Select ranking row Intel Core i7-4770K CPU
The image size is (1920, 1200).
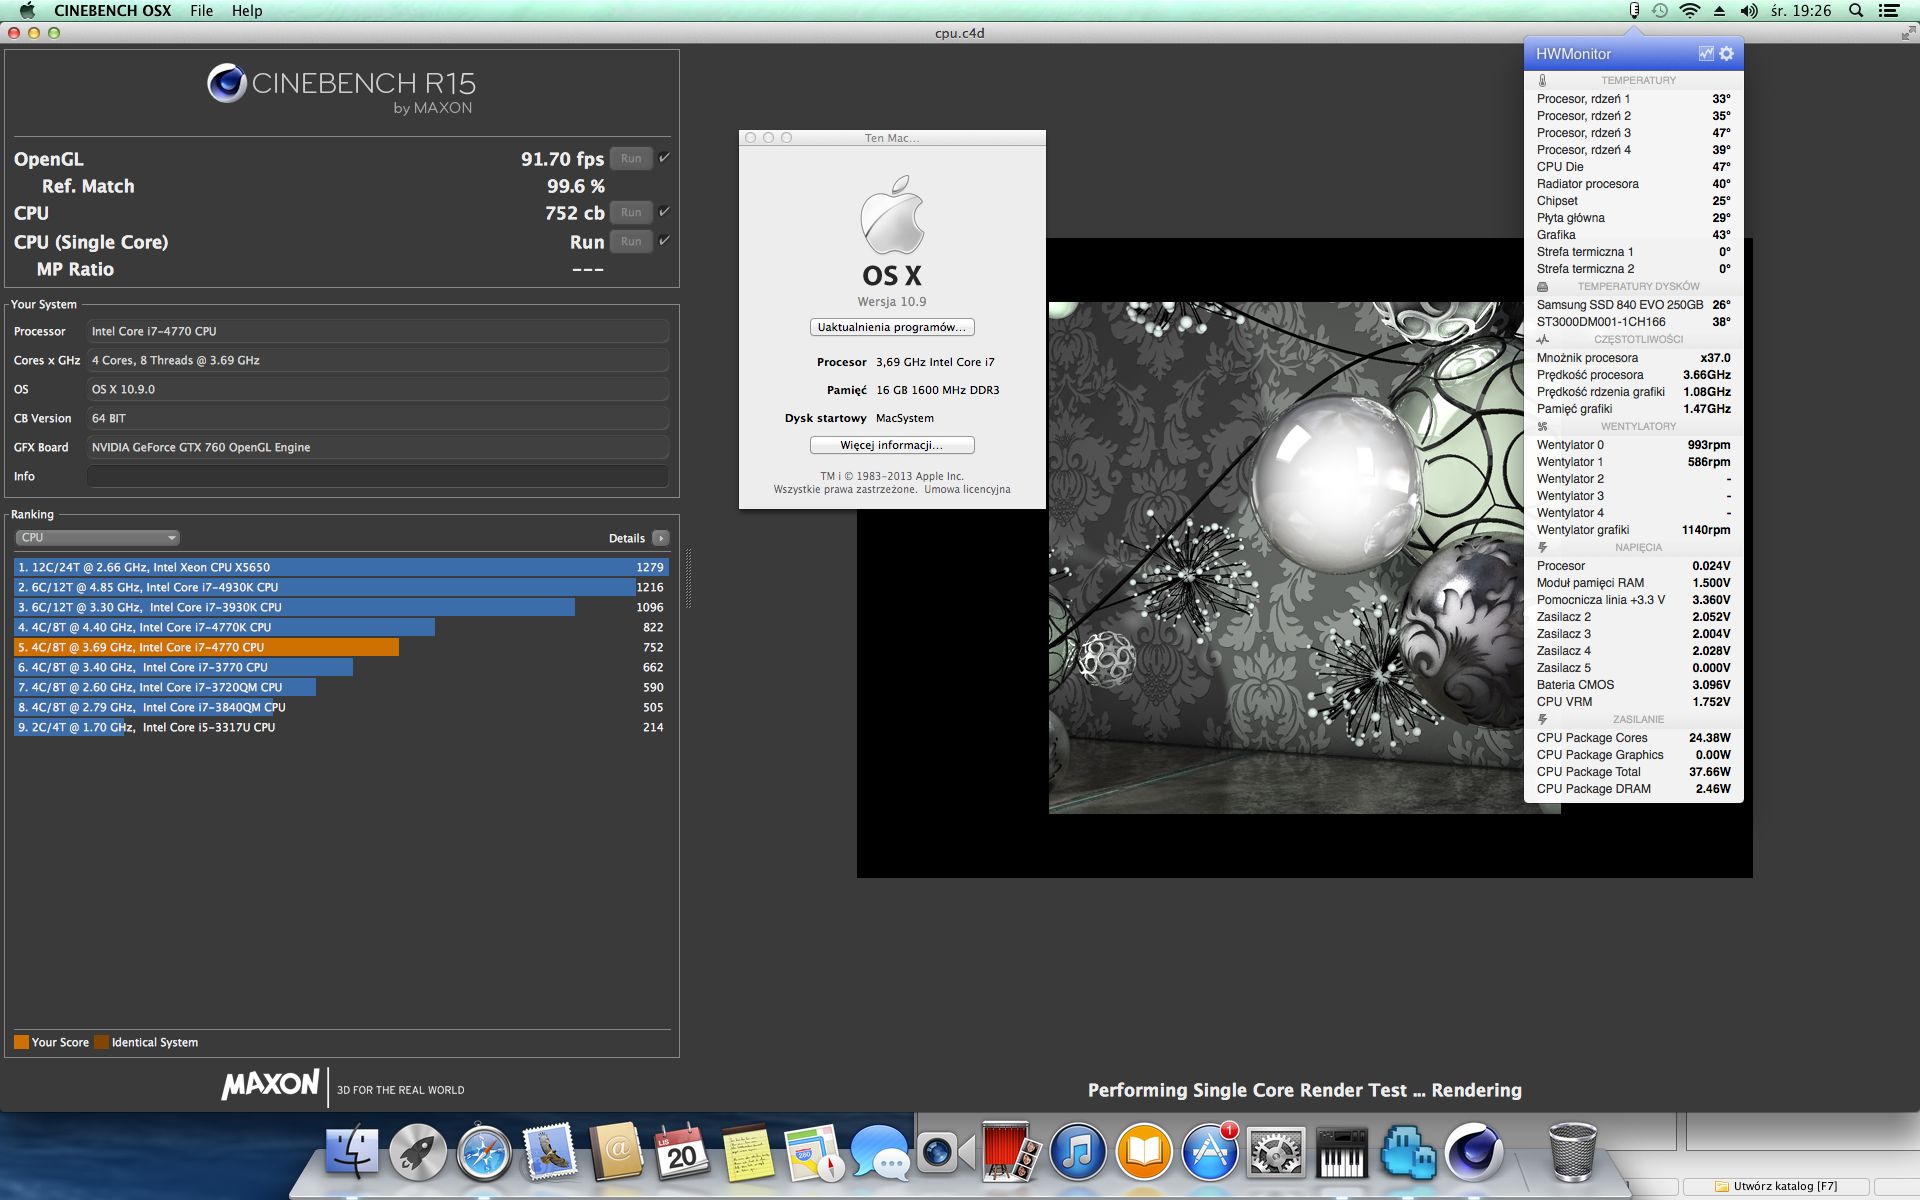341,627
